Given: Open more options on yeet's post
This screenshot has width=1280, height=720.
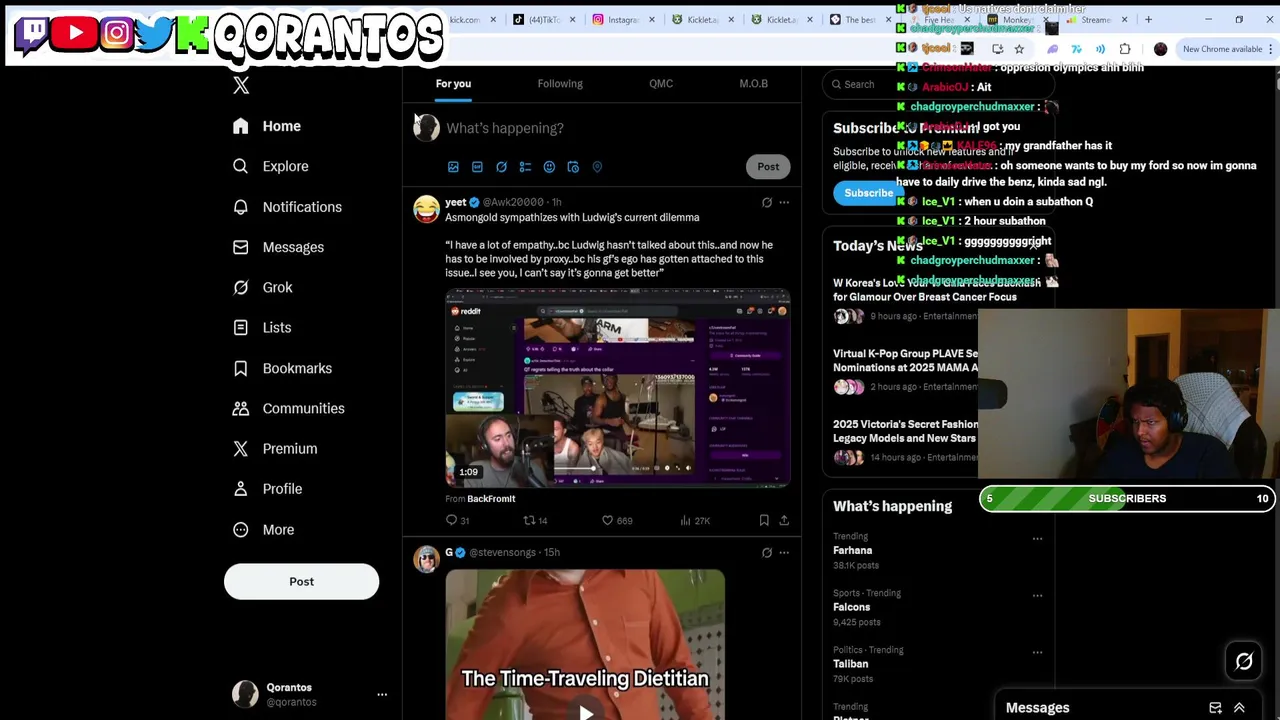Looking at the screenshot, I should 784,203.
